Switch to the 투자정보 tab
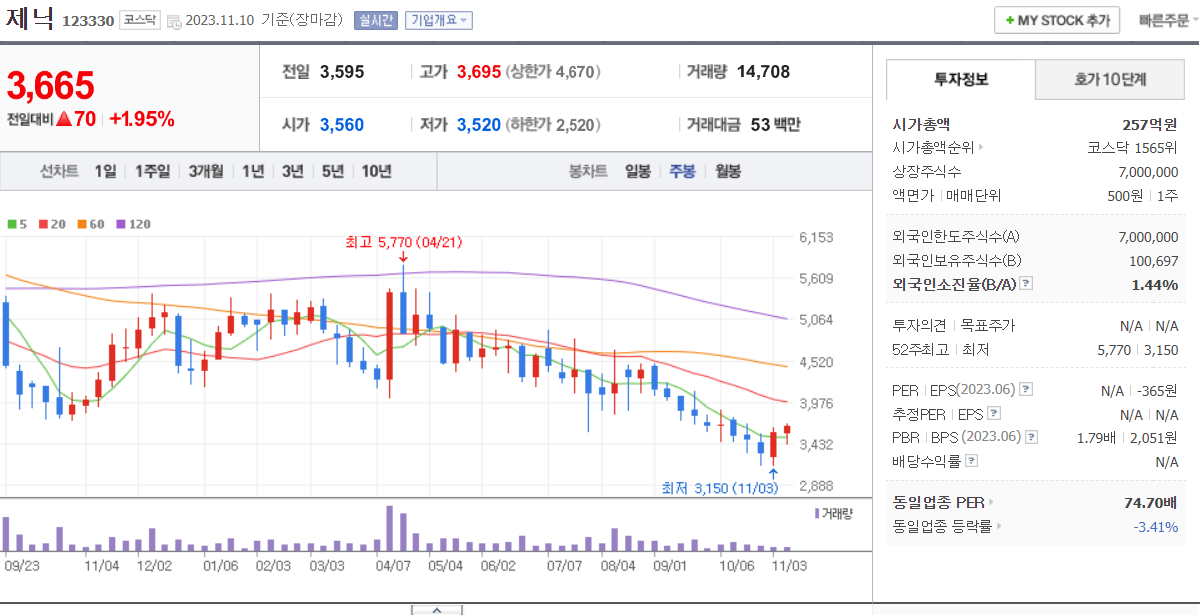1203x615 pixels. (x=960, y=79)
